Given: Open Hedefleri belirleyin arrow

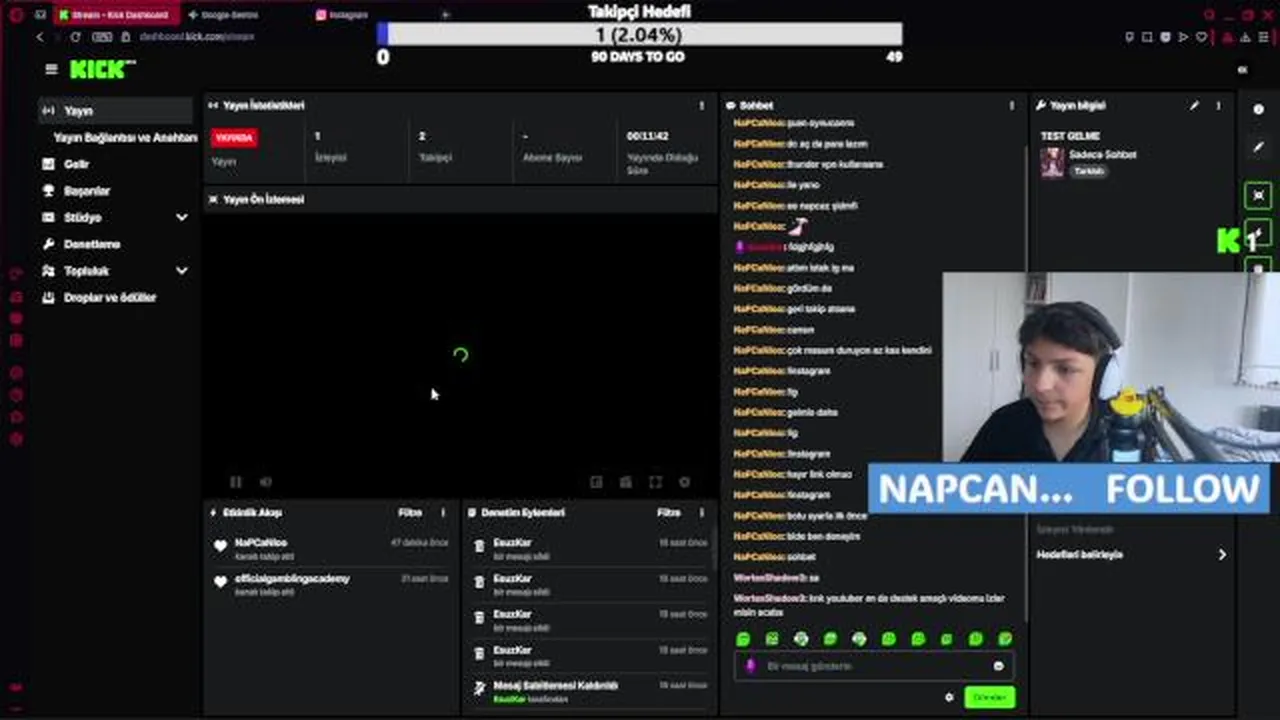Looking at the screenshot, I should (x=1222, y=554).
